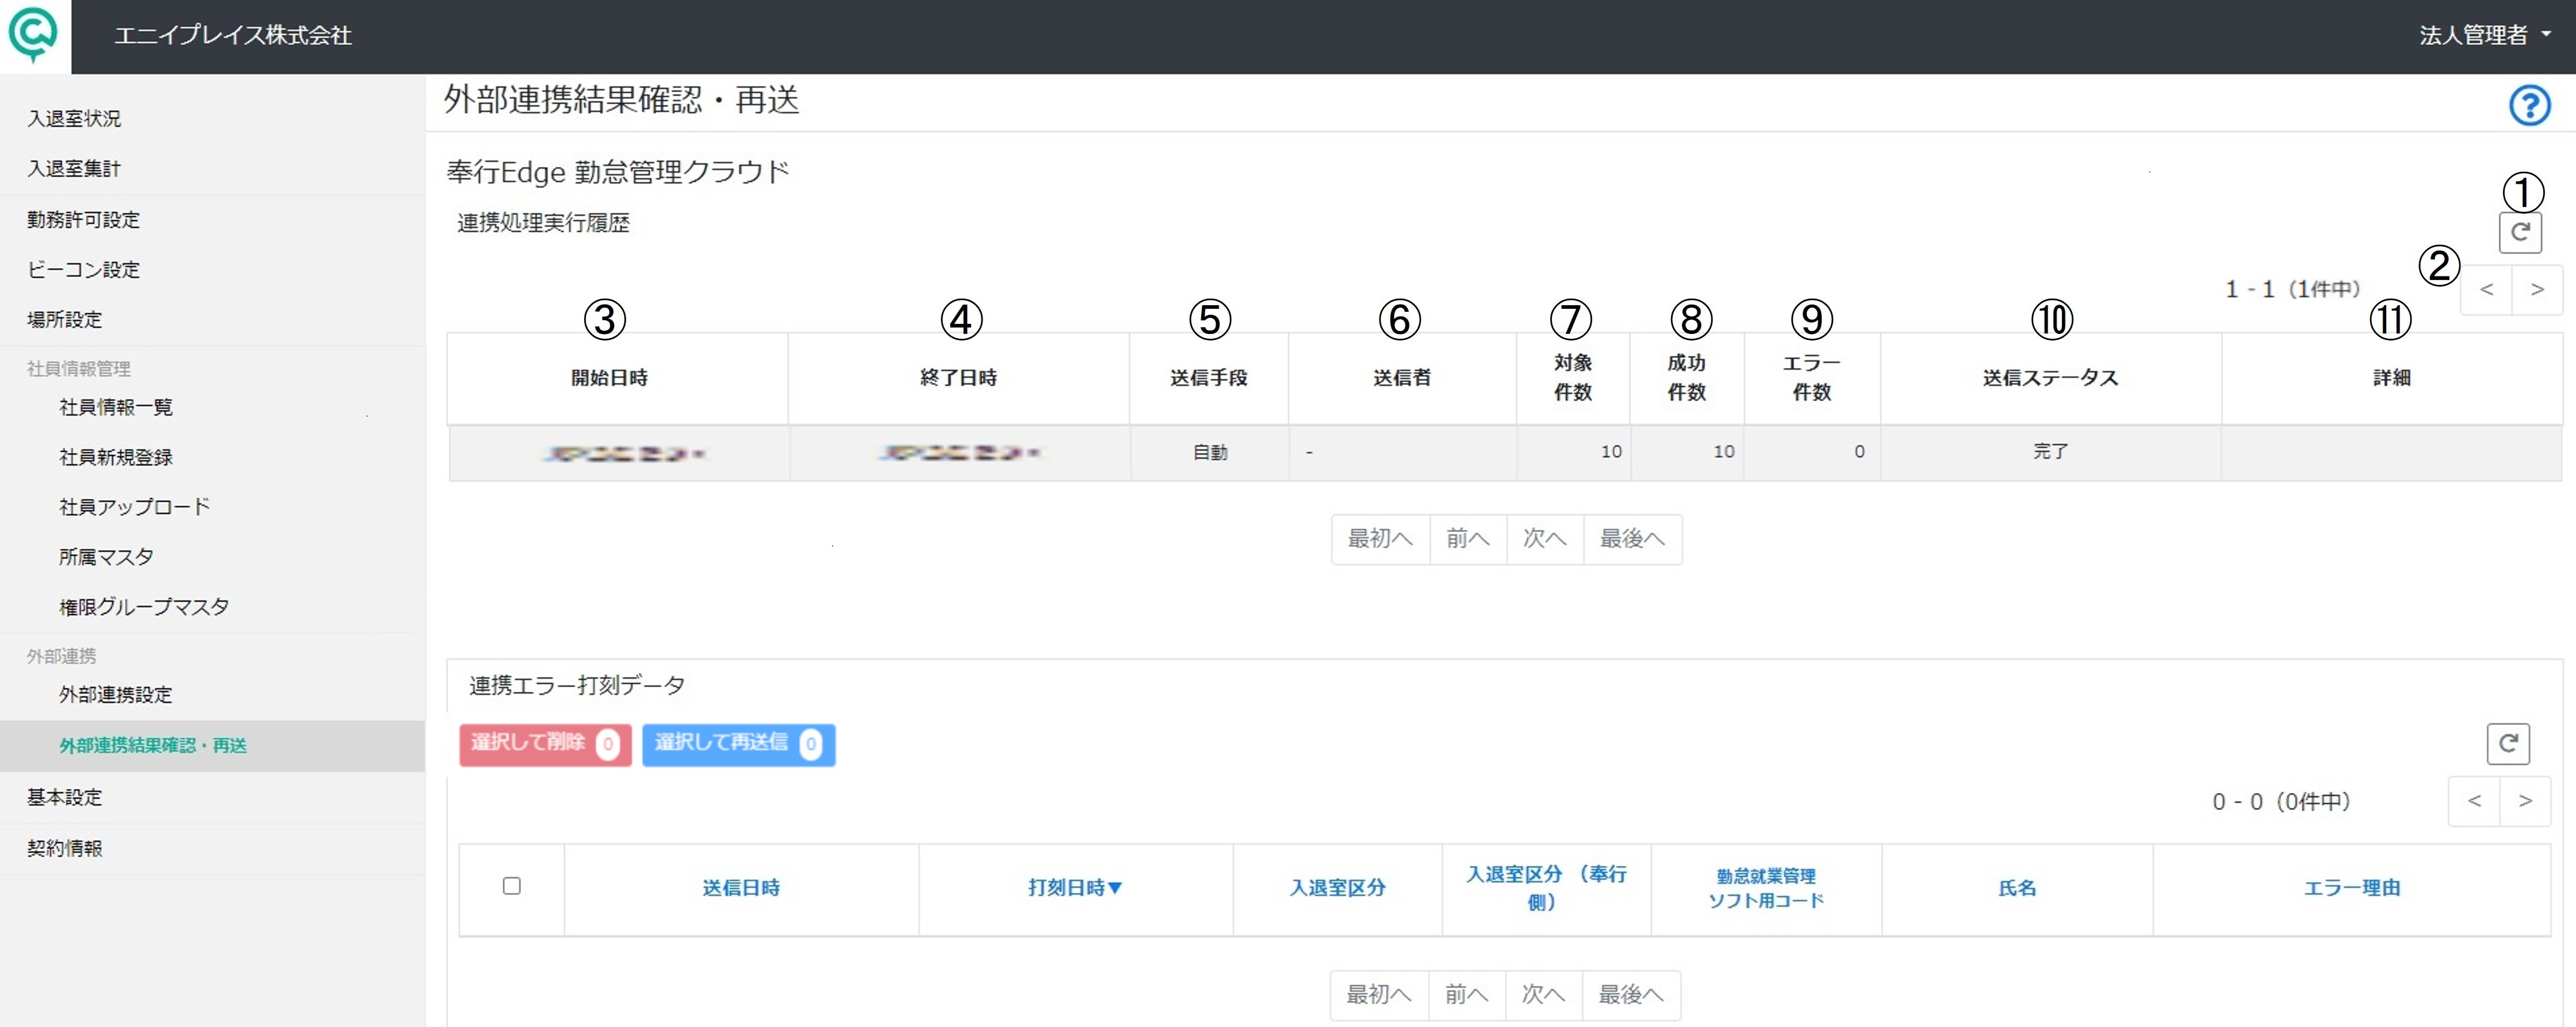Open the 法人管理者 user dropdown
This screenshot has width=2576, height=1027.
pos(2484,35)
